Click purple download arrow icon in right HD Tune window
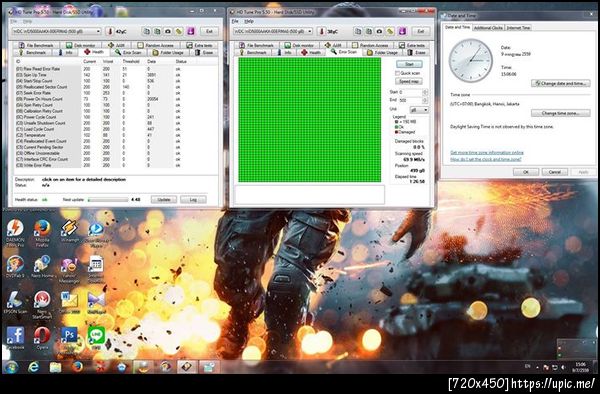The width and height of the screenshot is (600, 394). 402,31
